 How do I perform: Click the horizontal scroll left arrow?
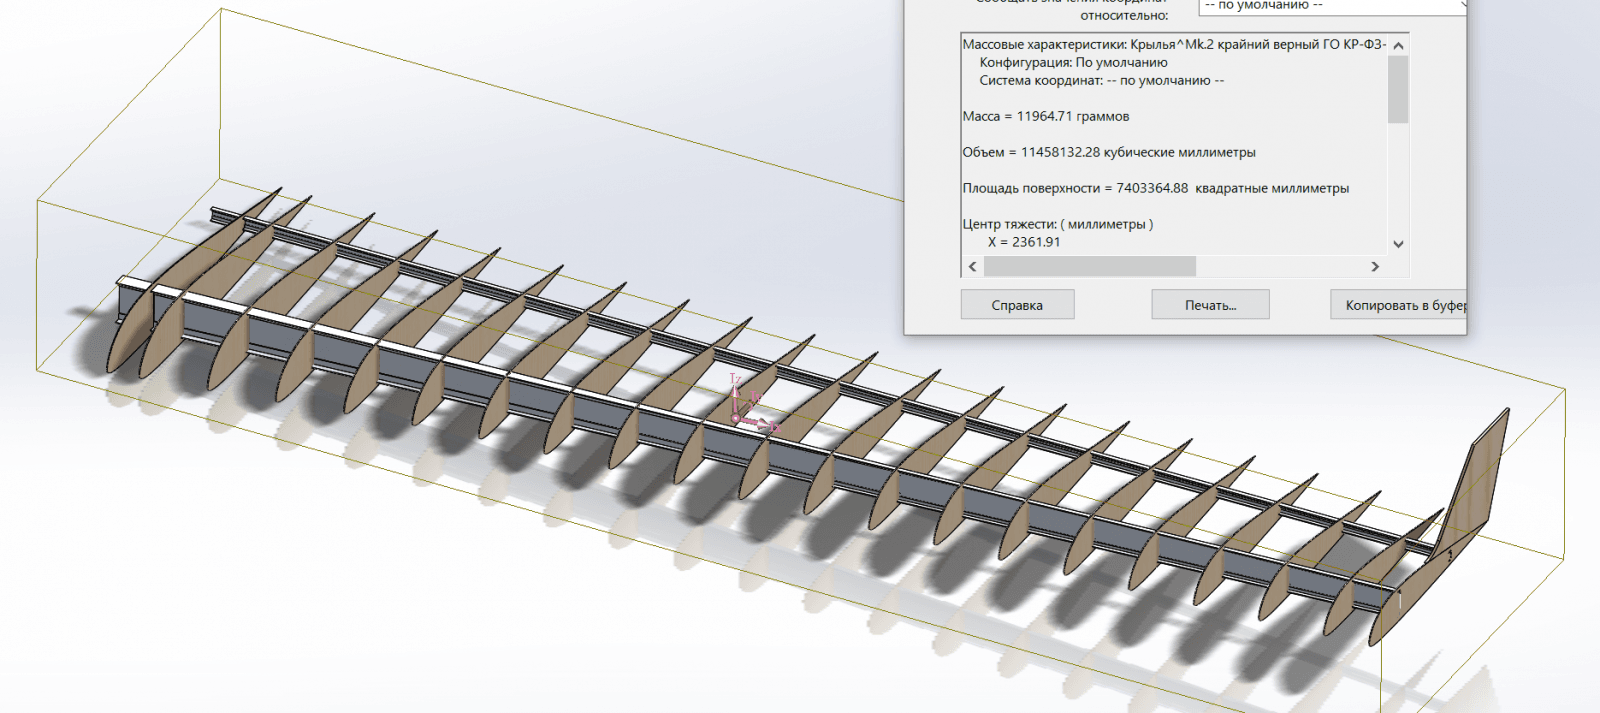(972, 267)
